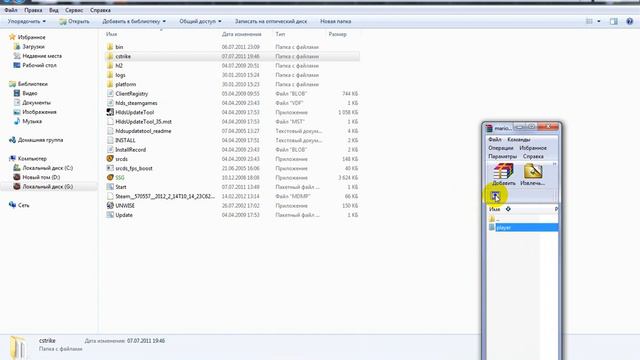This screenshot has width=640, height=360.
Task: Expand the hidden WinRAR toolbar chevron
Action: (x=554, y=164)
